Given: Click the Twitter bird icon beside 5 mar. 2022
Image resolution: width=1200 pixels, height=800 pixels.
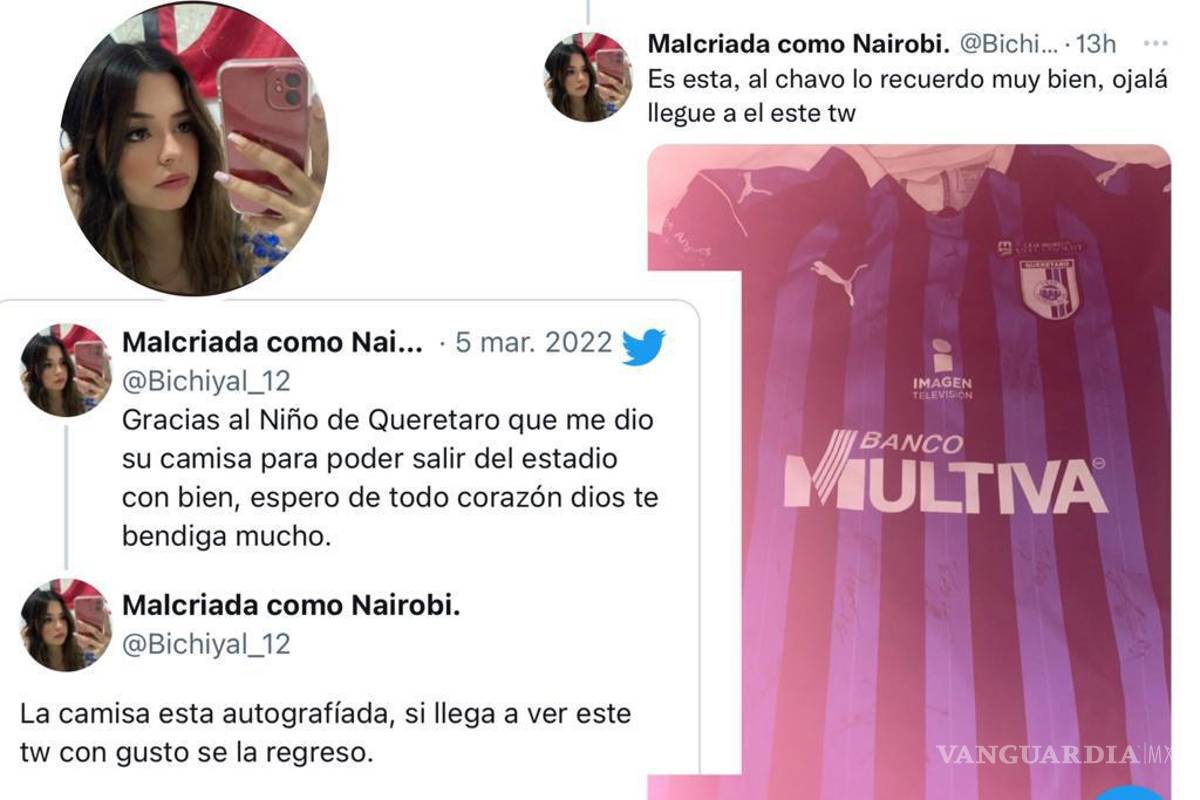Looking at the screenshot, I should click(643, 345).
